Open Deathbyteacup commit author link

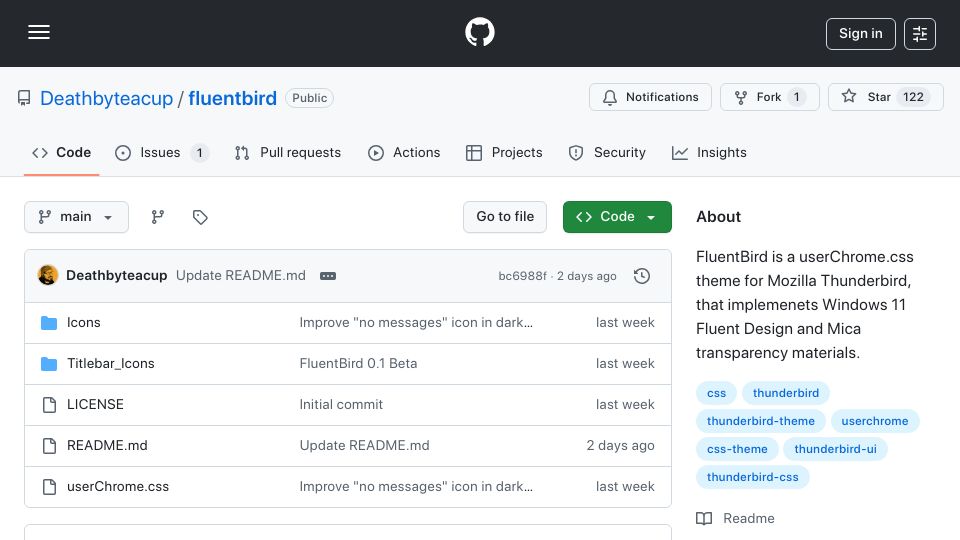pos(116,276)
